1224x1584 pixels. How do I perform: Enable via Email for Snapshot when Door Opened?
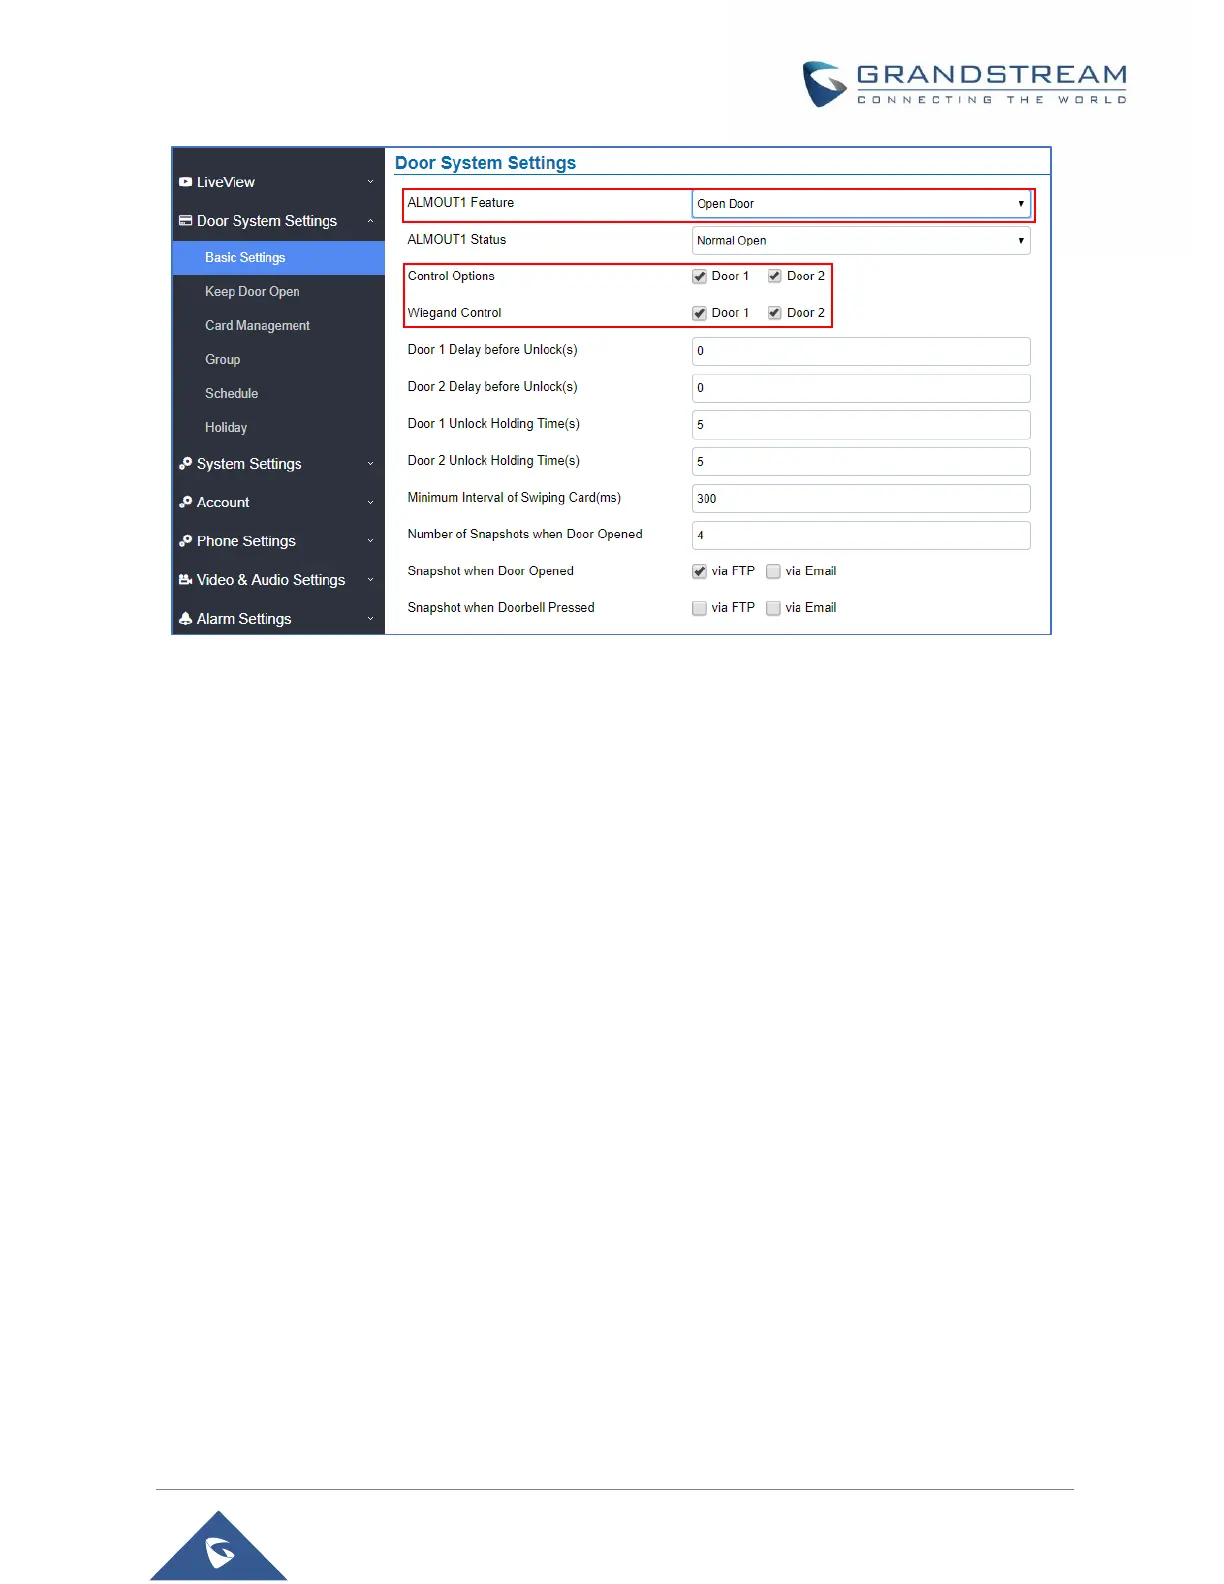pos(773,571)
